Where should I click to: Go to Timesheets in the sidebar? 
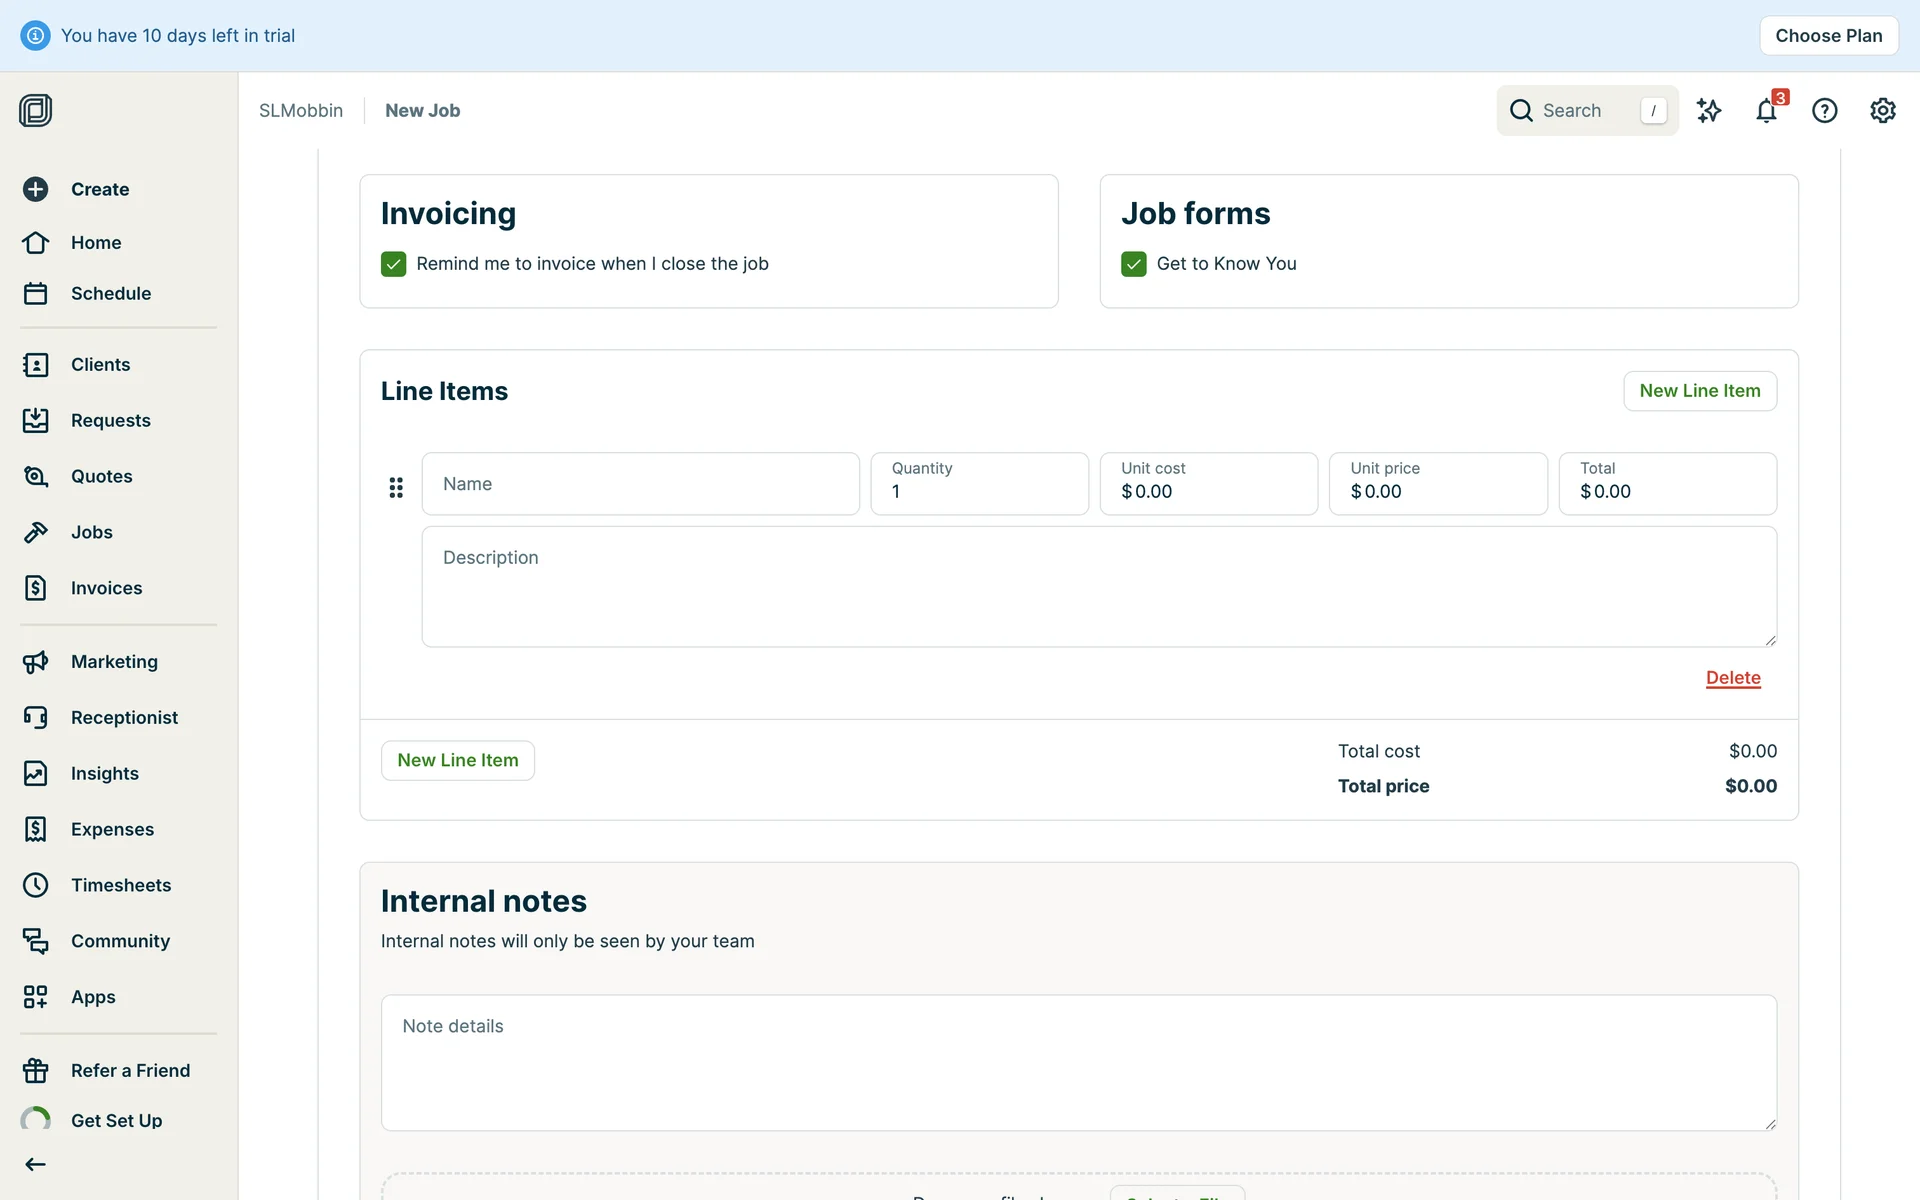click(120, 885)
